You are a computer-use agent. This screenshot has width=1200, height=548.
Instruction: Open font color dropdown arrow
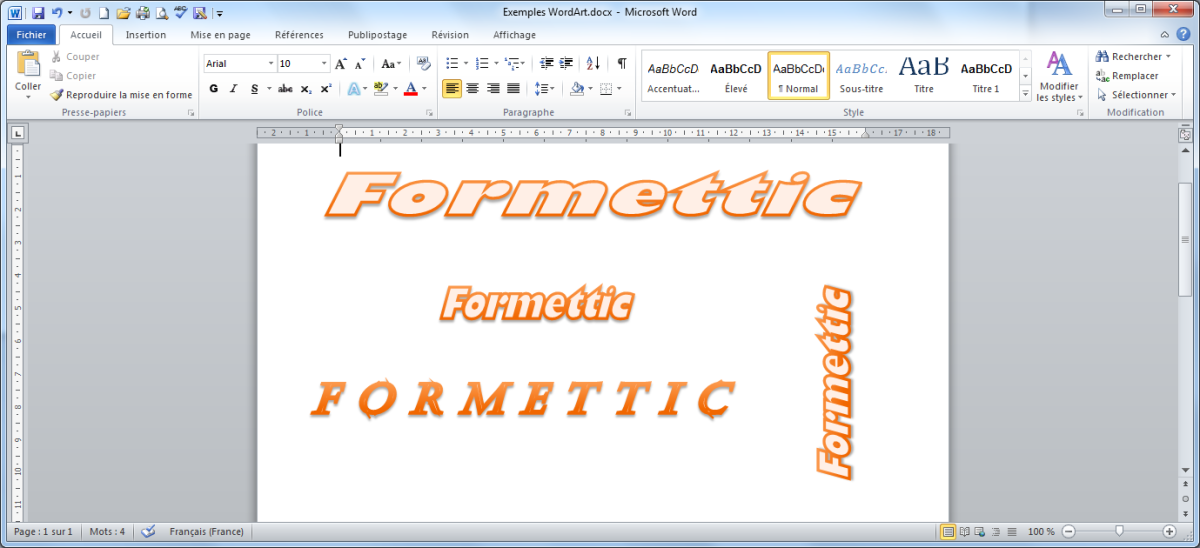click(422, 88)
